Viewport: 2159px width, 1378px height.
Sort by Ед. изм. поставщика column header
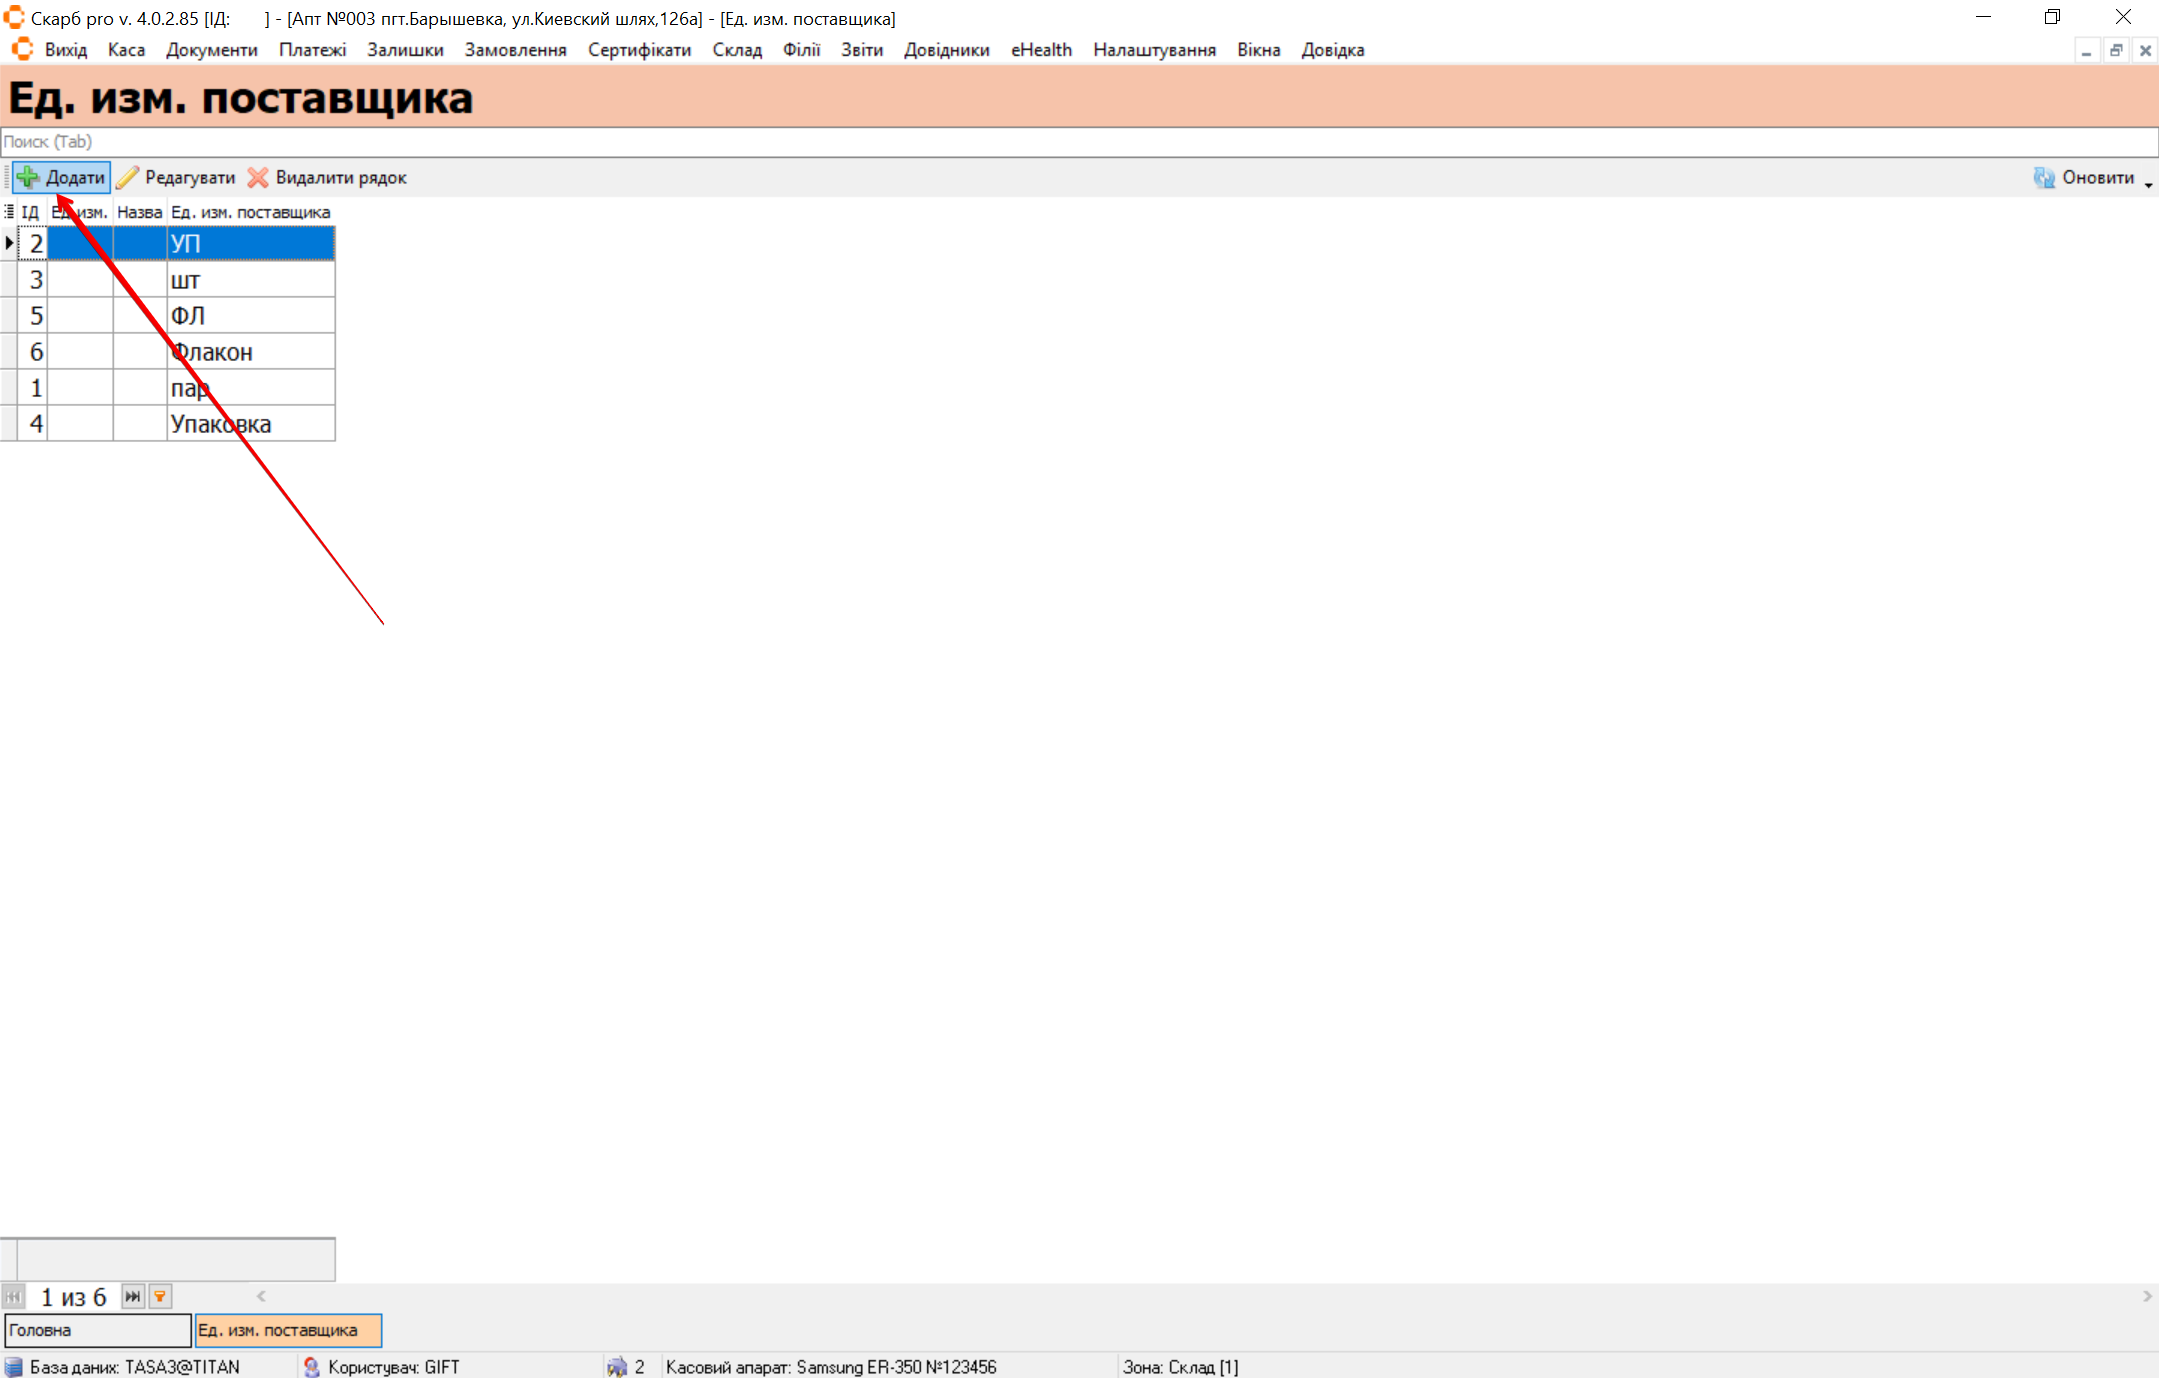(x=250, y=212)
